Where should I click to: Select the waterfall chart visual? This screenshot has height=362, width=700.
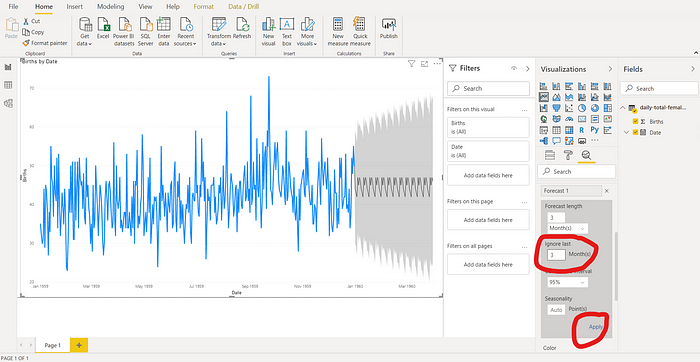[x=543, y=108]
